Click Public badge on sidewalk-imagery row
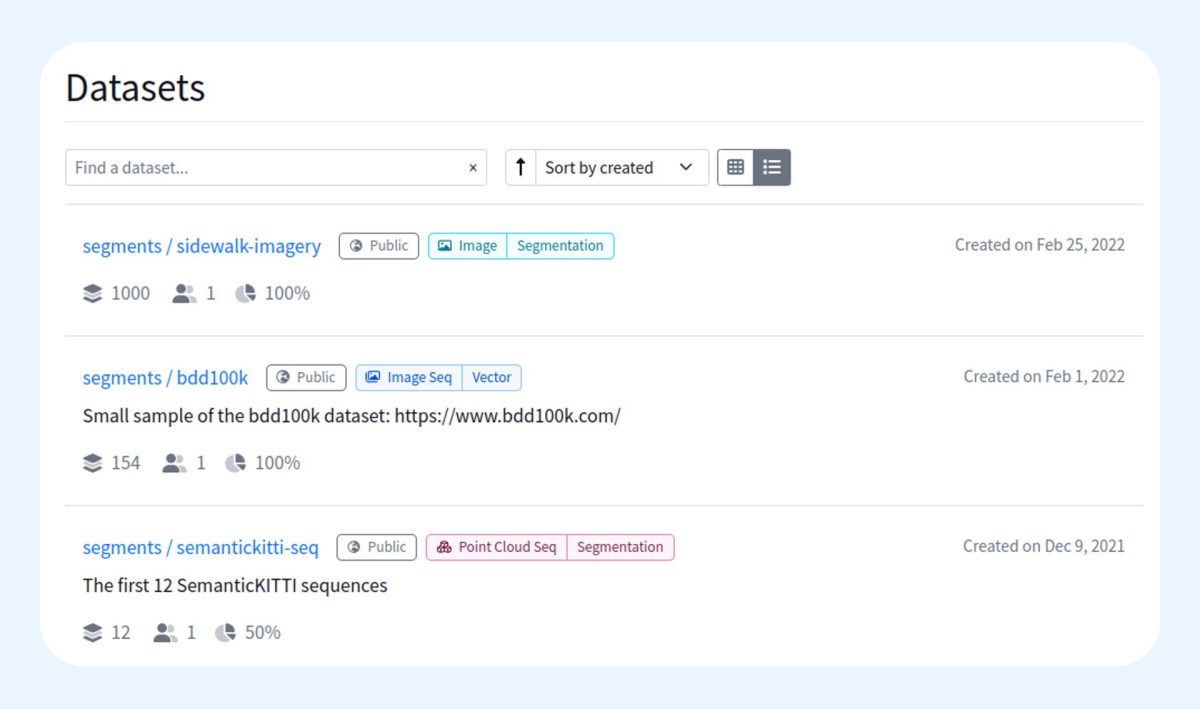1200x709 pixels. pos(379,246)
